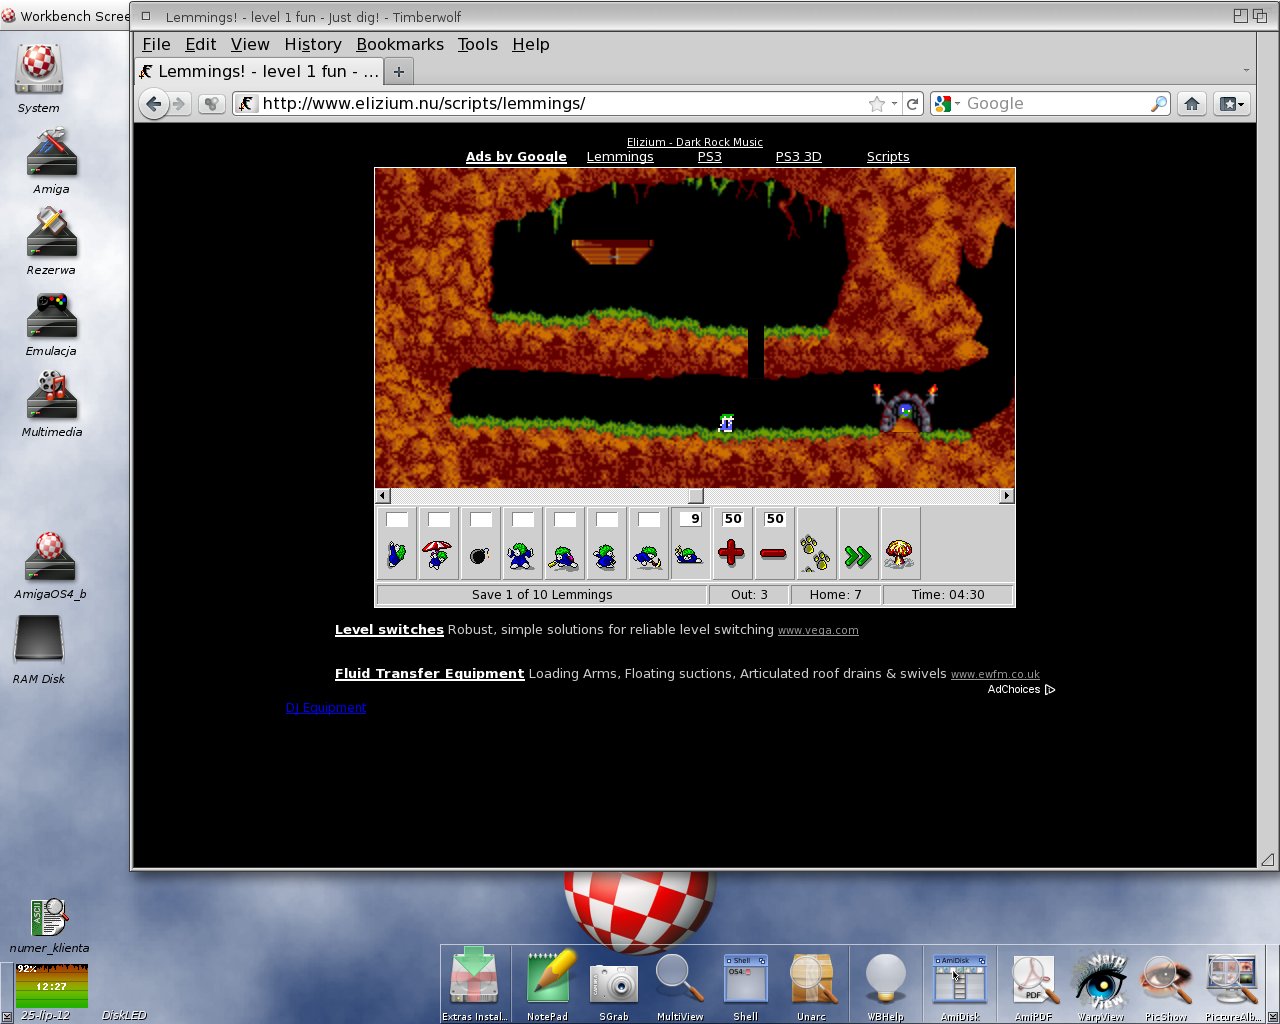The height and width of the screenshot is (1024, 1280).
Task: Open the RAM Disk icon
Action: tap(39, 648)
